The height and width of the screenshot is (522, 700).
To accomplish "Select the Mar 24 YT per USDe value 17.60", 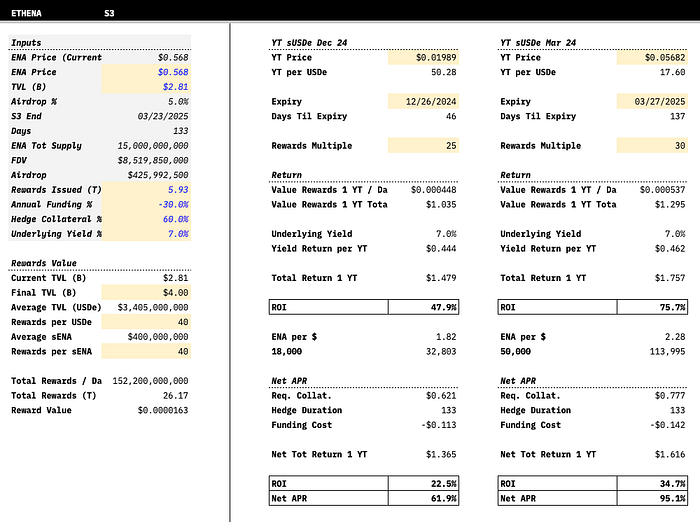I will 673,72.
